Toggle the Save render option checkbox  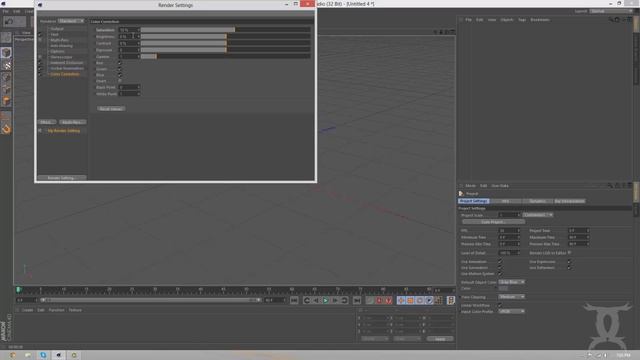pos(40,35)
